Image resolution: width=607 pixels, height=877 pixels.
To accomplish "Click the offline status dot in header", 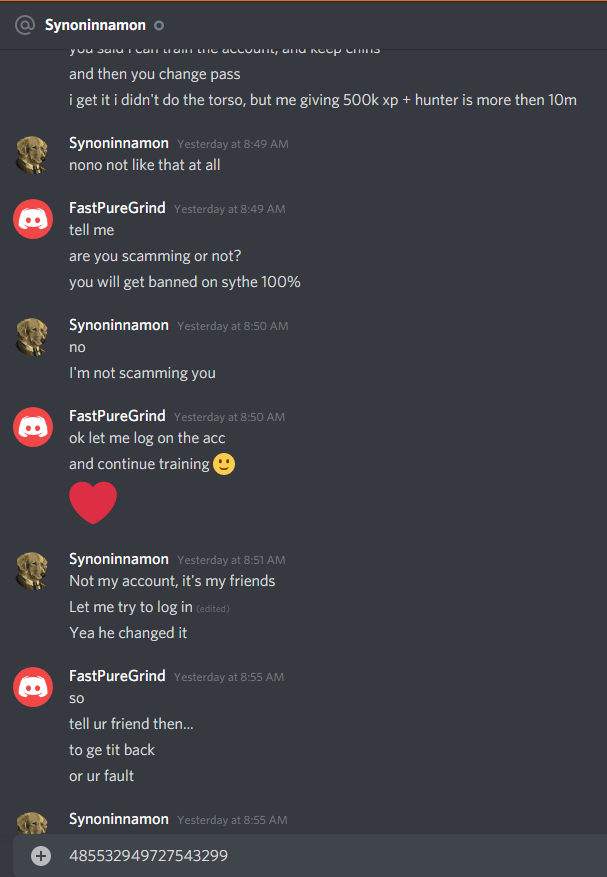I will point(159,25).
